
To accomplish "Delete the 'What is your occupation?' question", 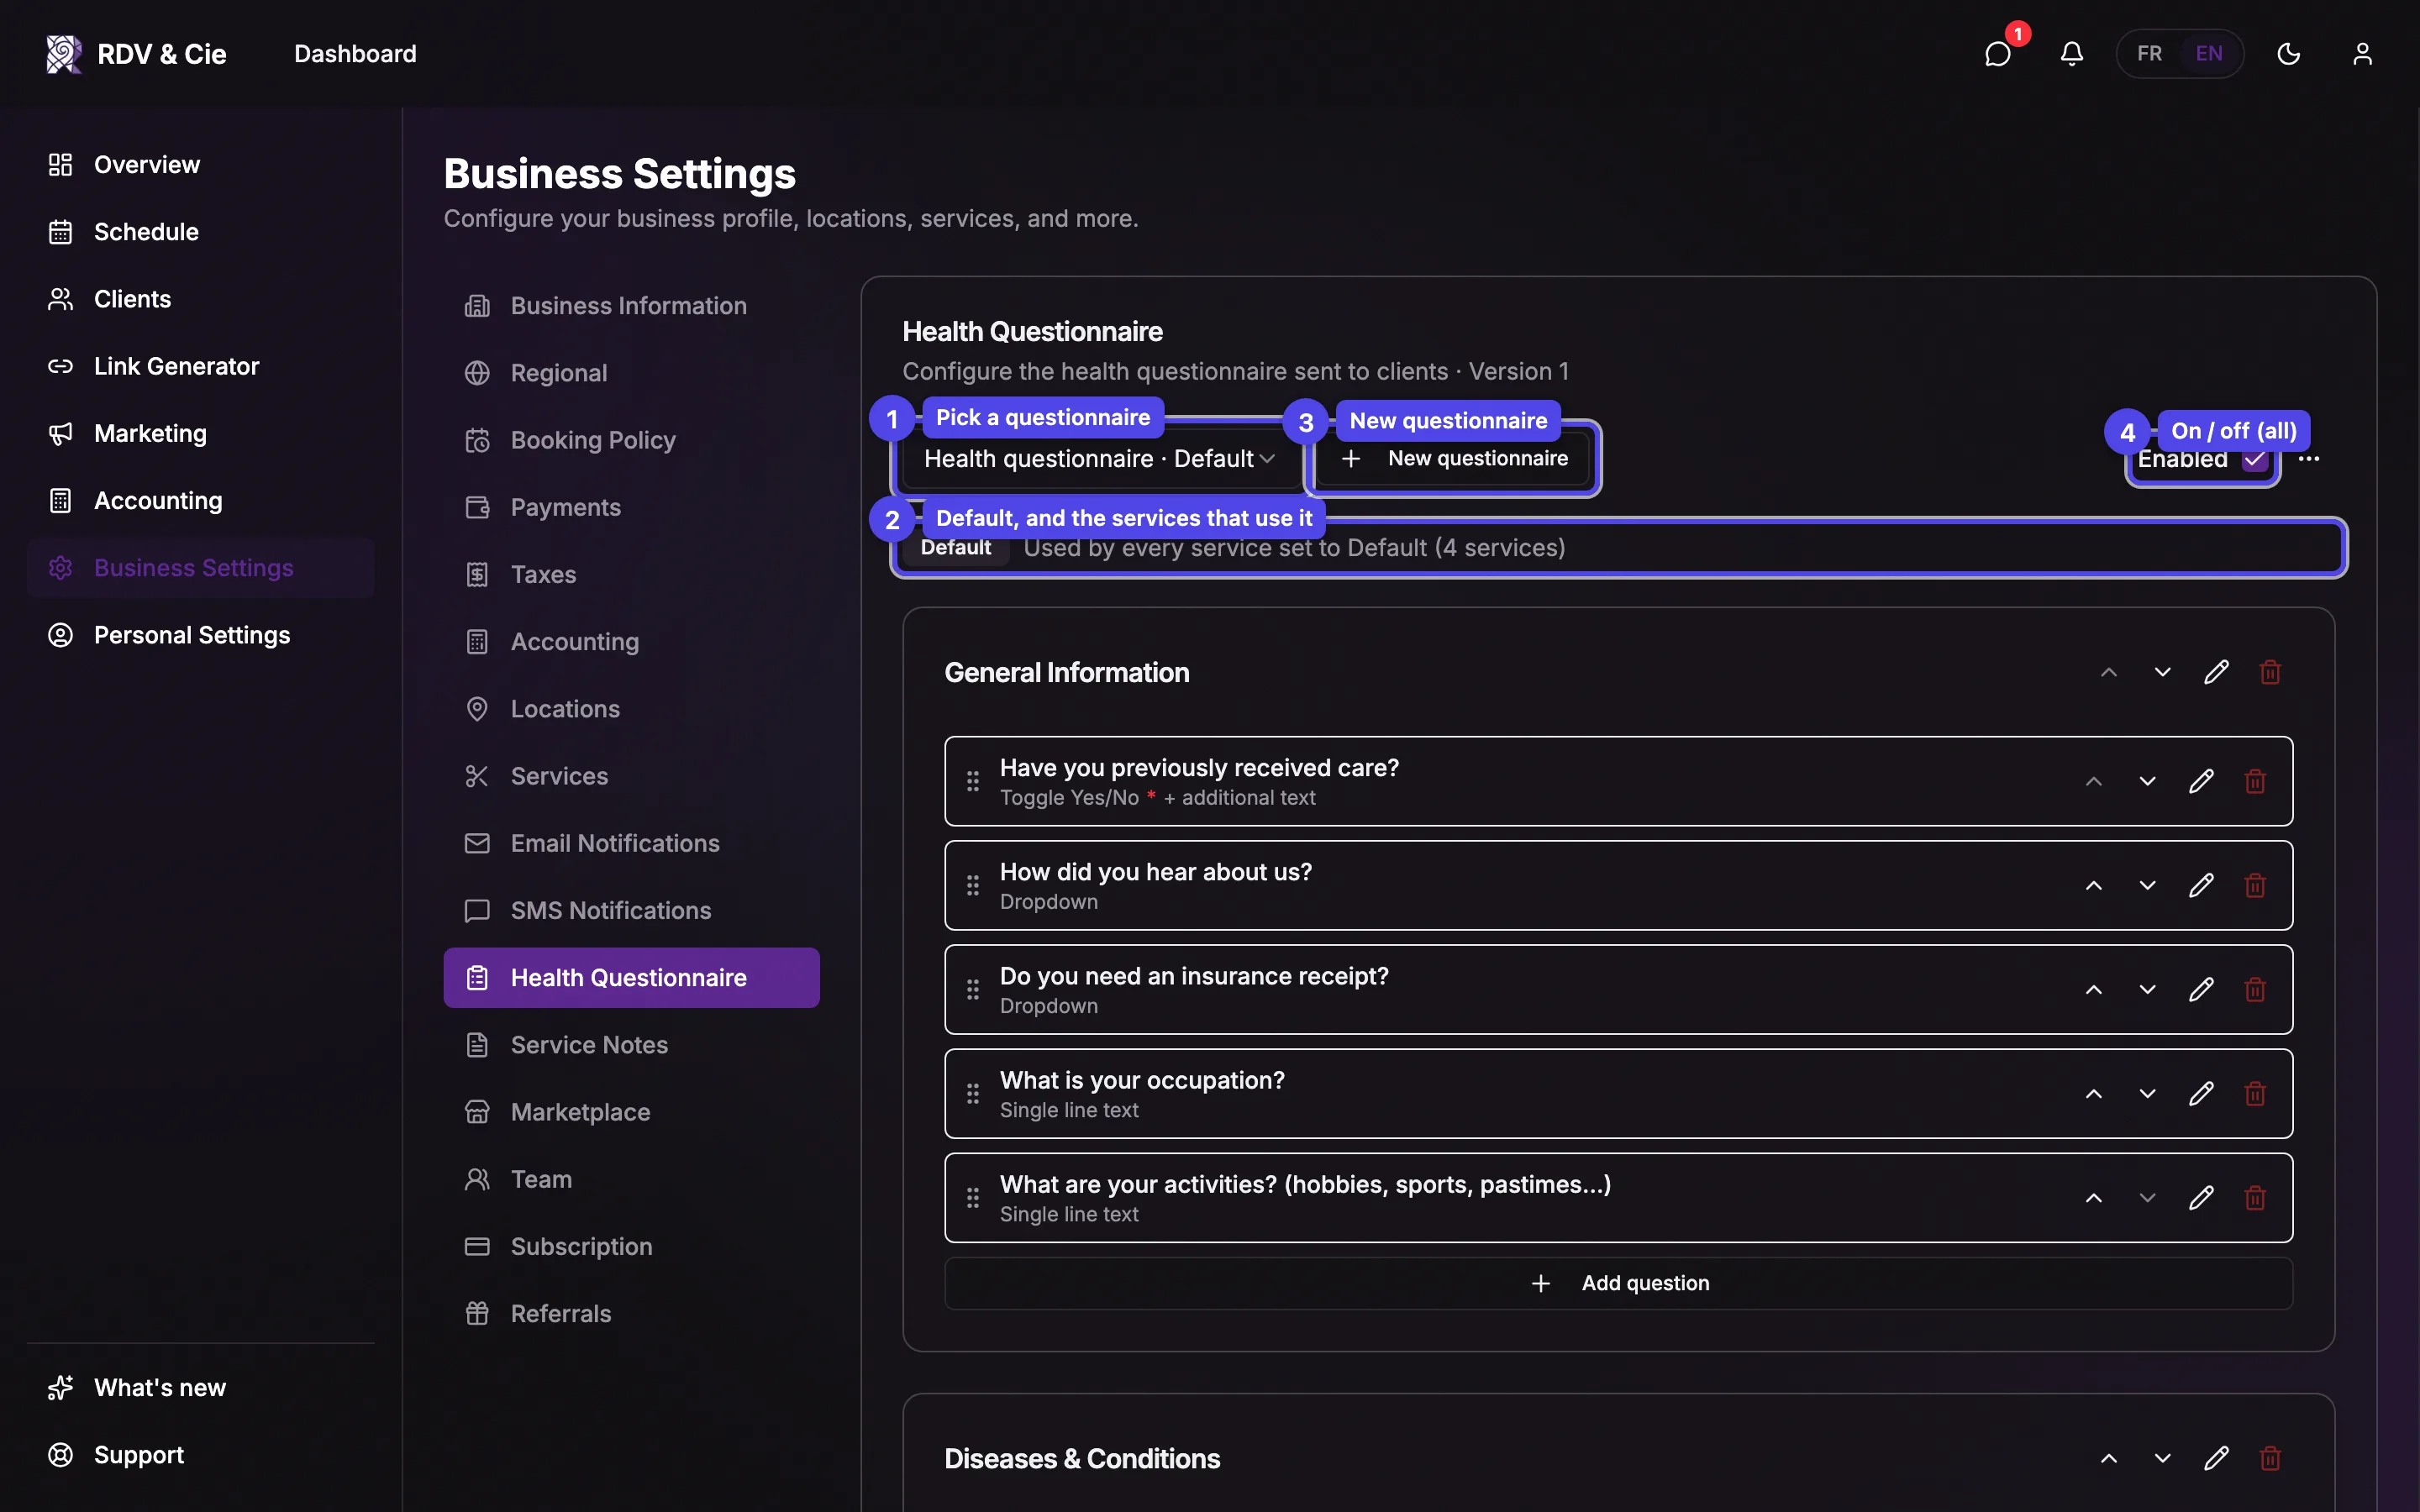I will (x=2255, y=1093).
